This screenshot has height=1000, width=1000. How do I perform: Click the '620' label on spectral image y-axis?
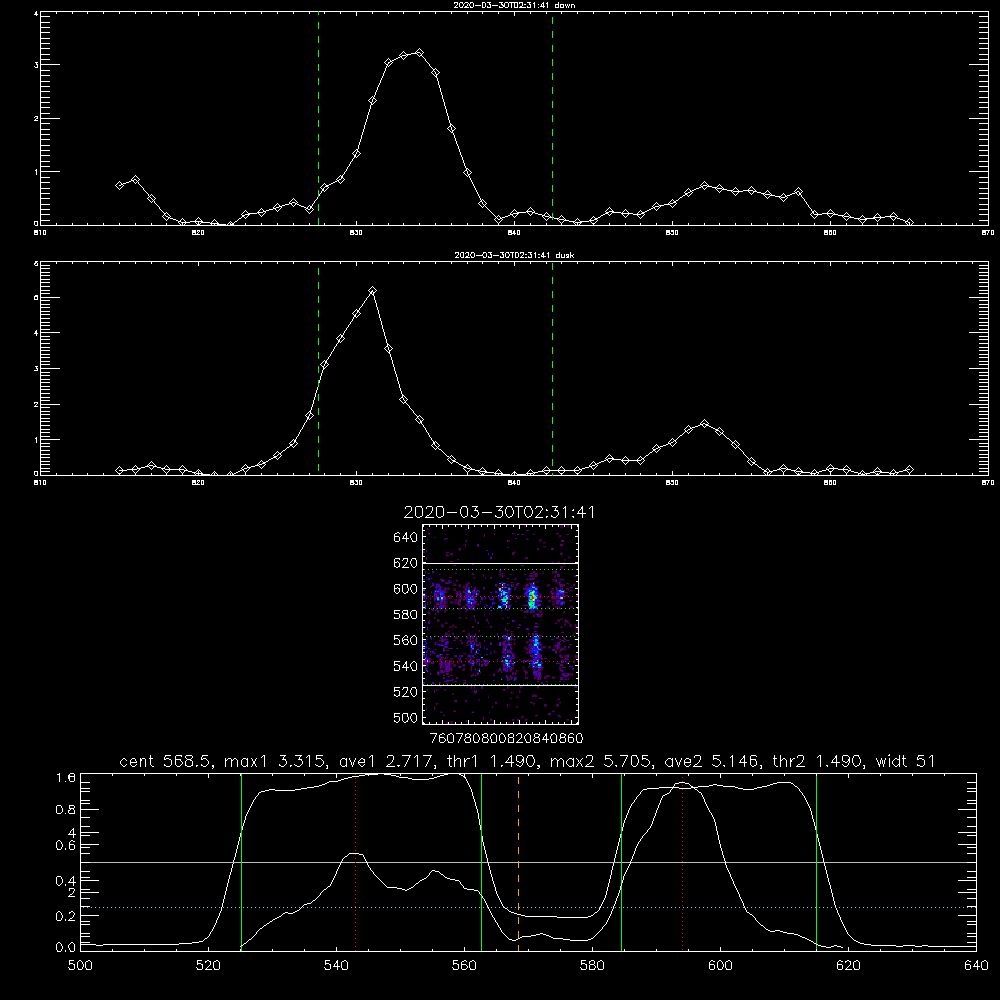406,563
